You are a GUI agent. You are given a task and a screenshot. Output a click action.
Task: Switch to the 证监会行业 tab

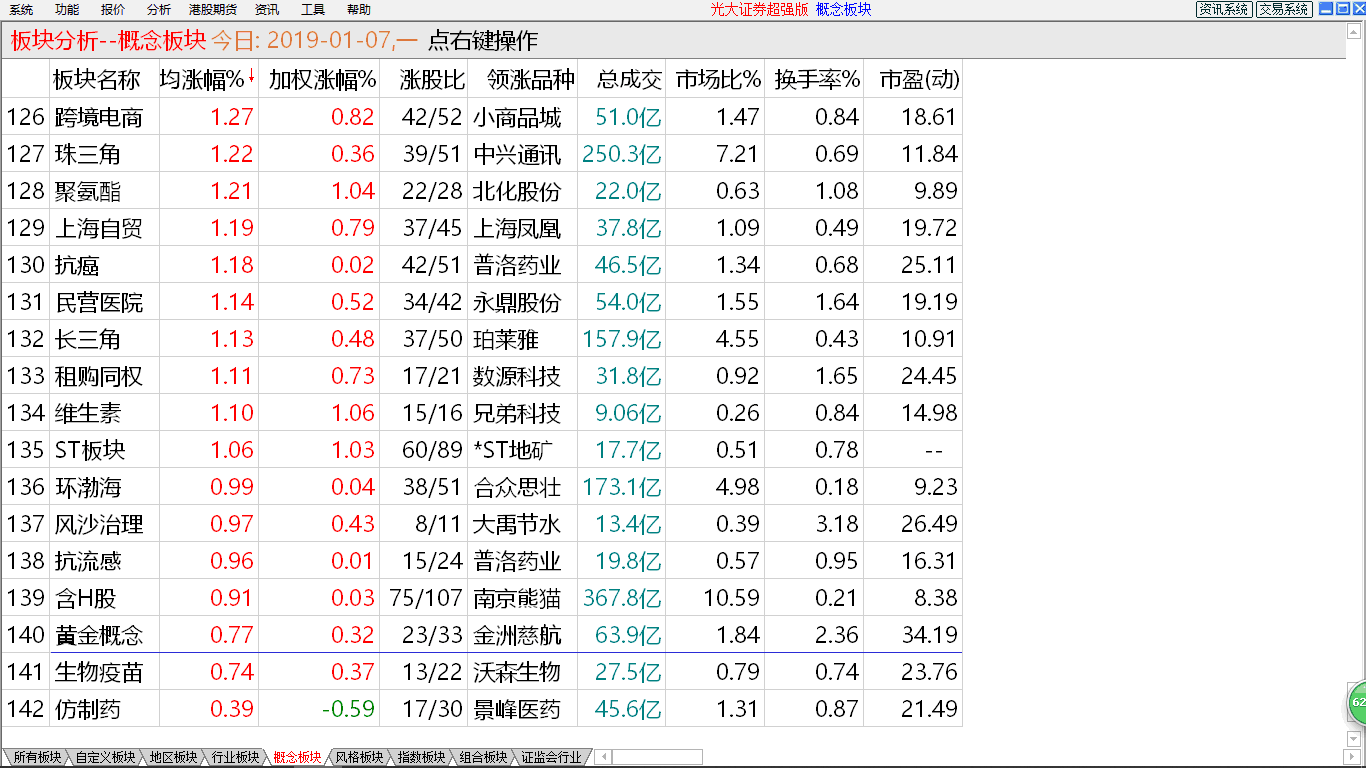(551, 757)
